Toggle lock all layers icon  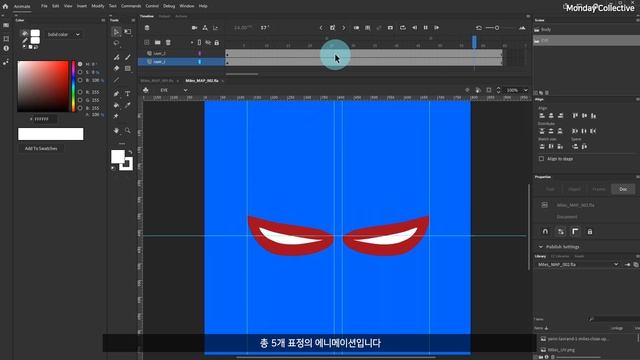pos(217,42)
